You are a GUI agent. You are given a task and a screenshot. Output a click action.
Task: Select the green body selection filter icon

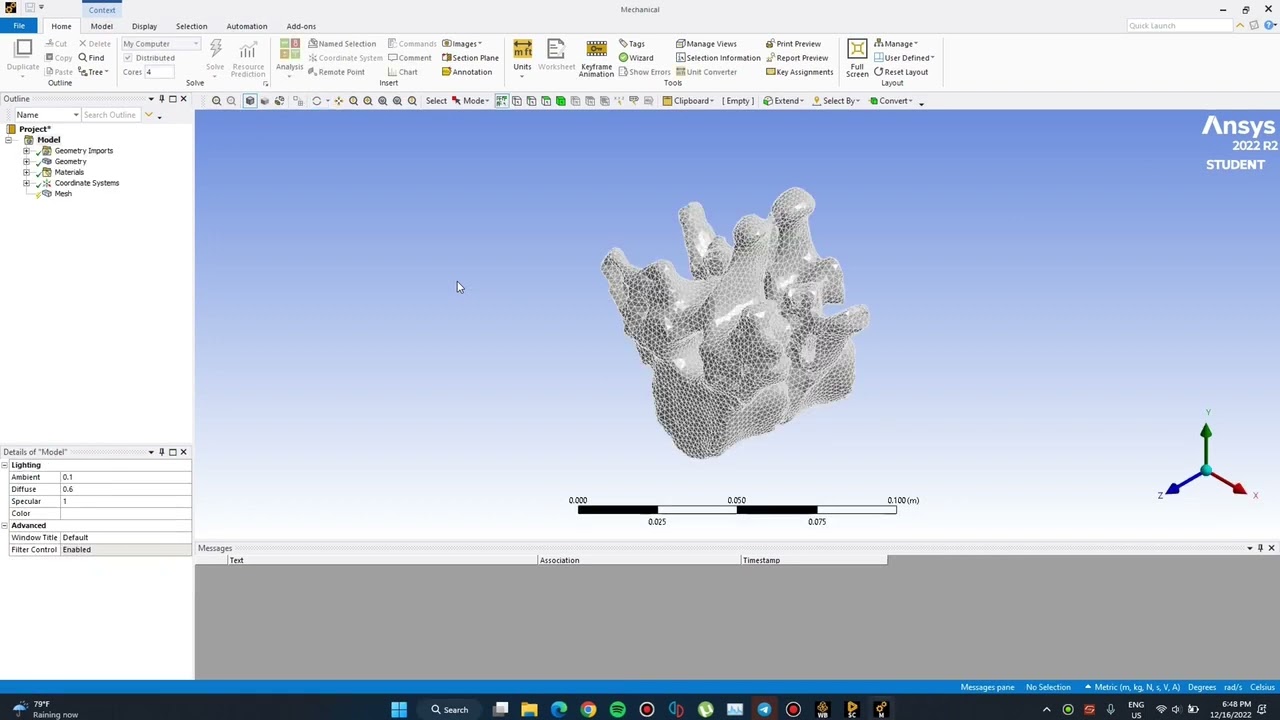click(x=560, y=101)
